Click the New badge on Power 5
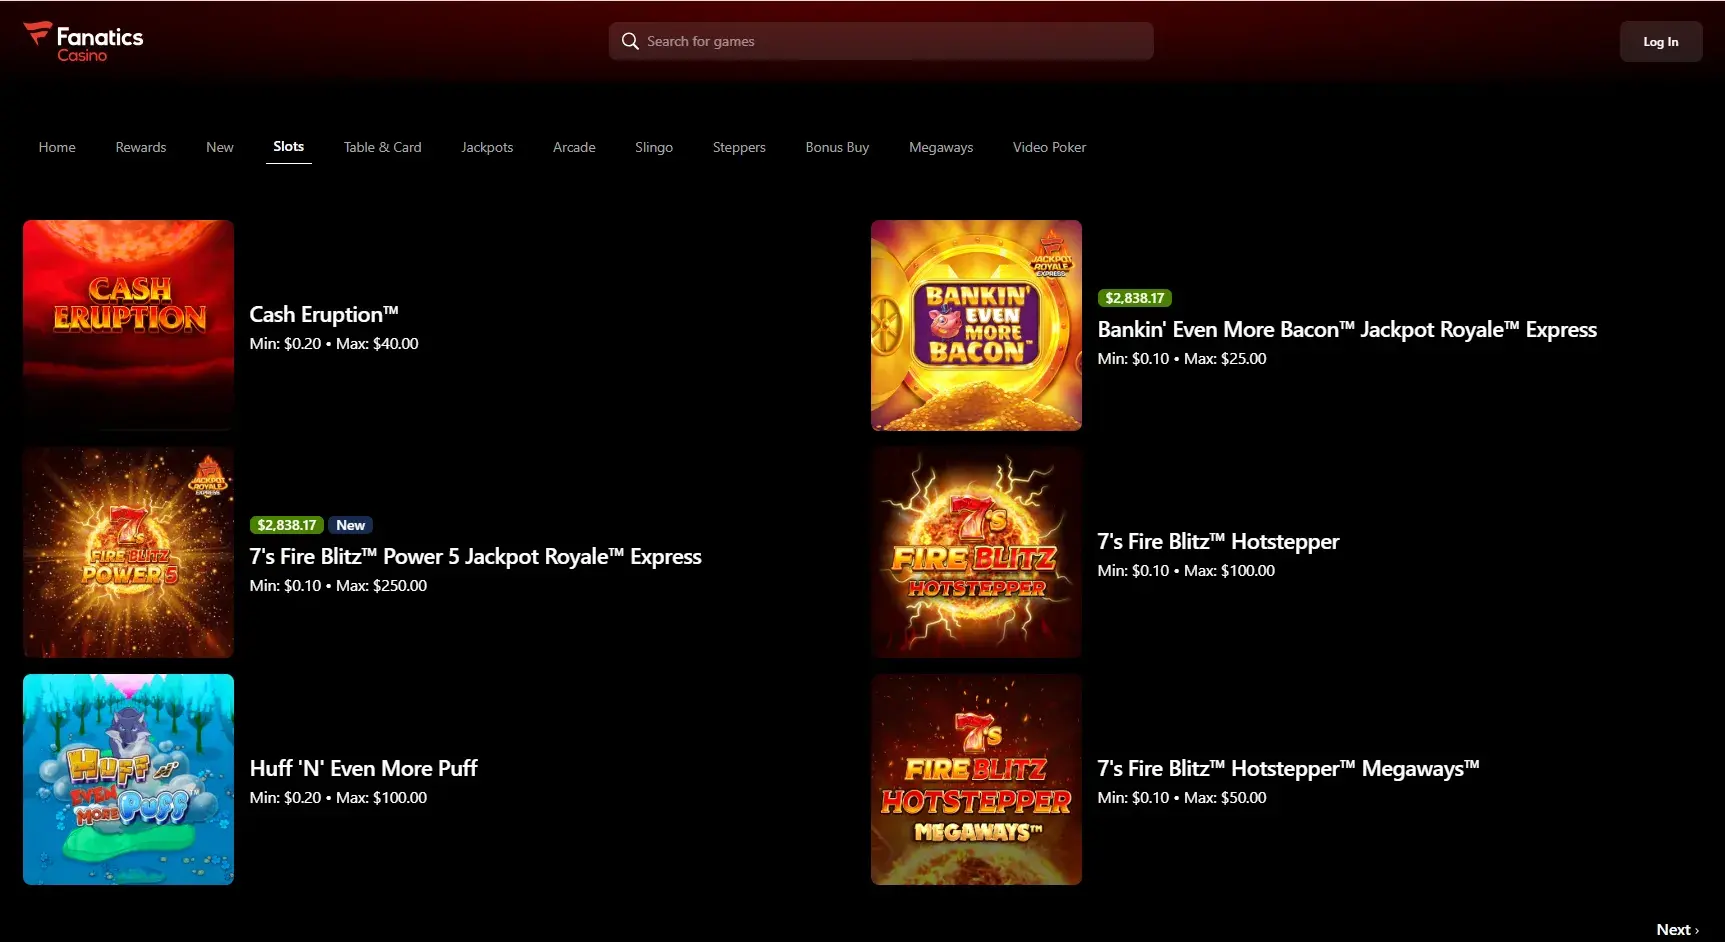Image resolution: width=1725 pixels, height=942 pixels. 351,525
